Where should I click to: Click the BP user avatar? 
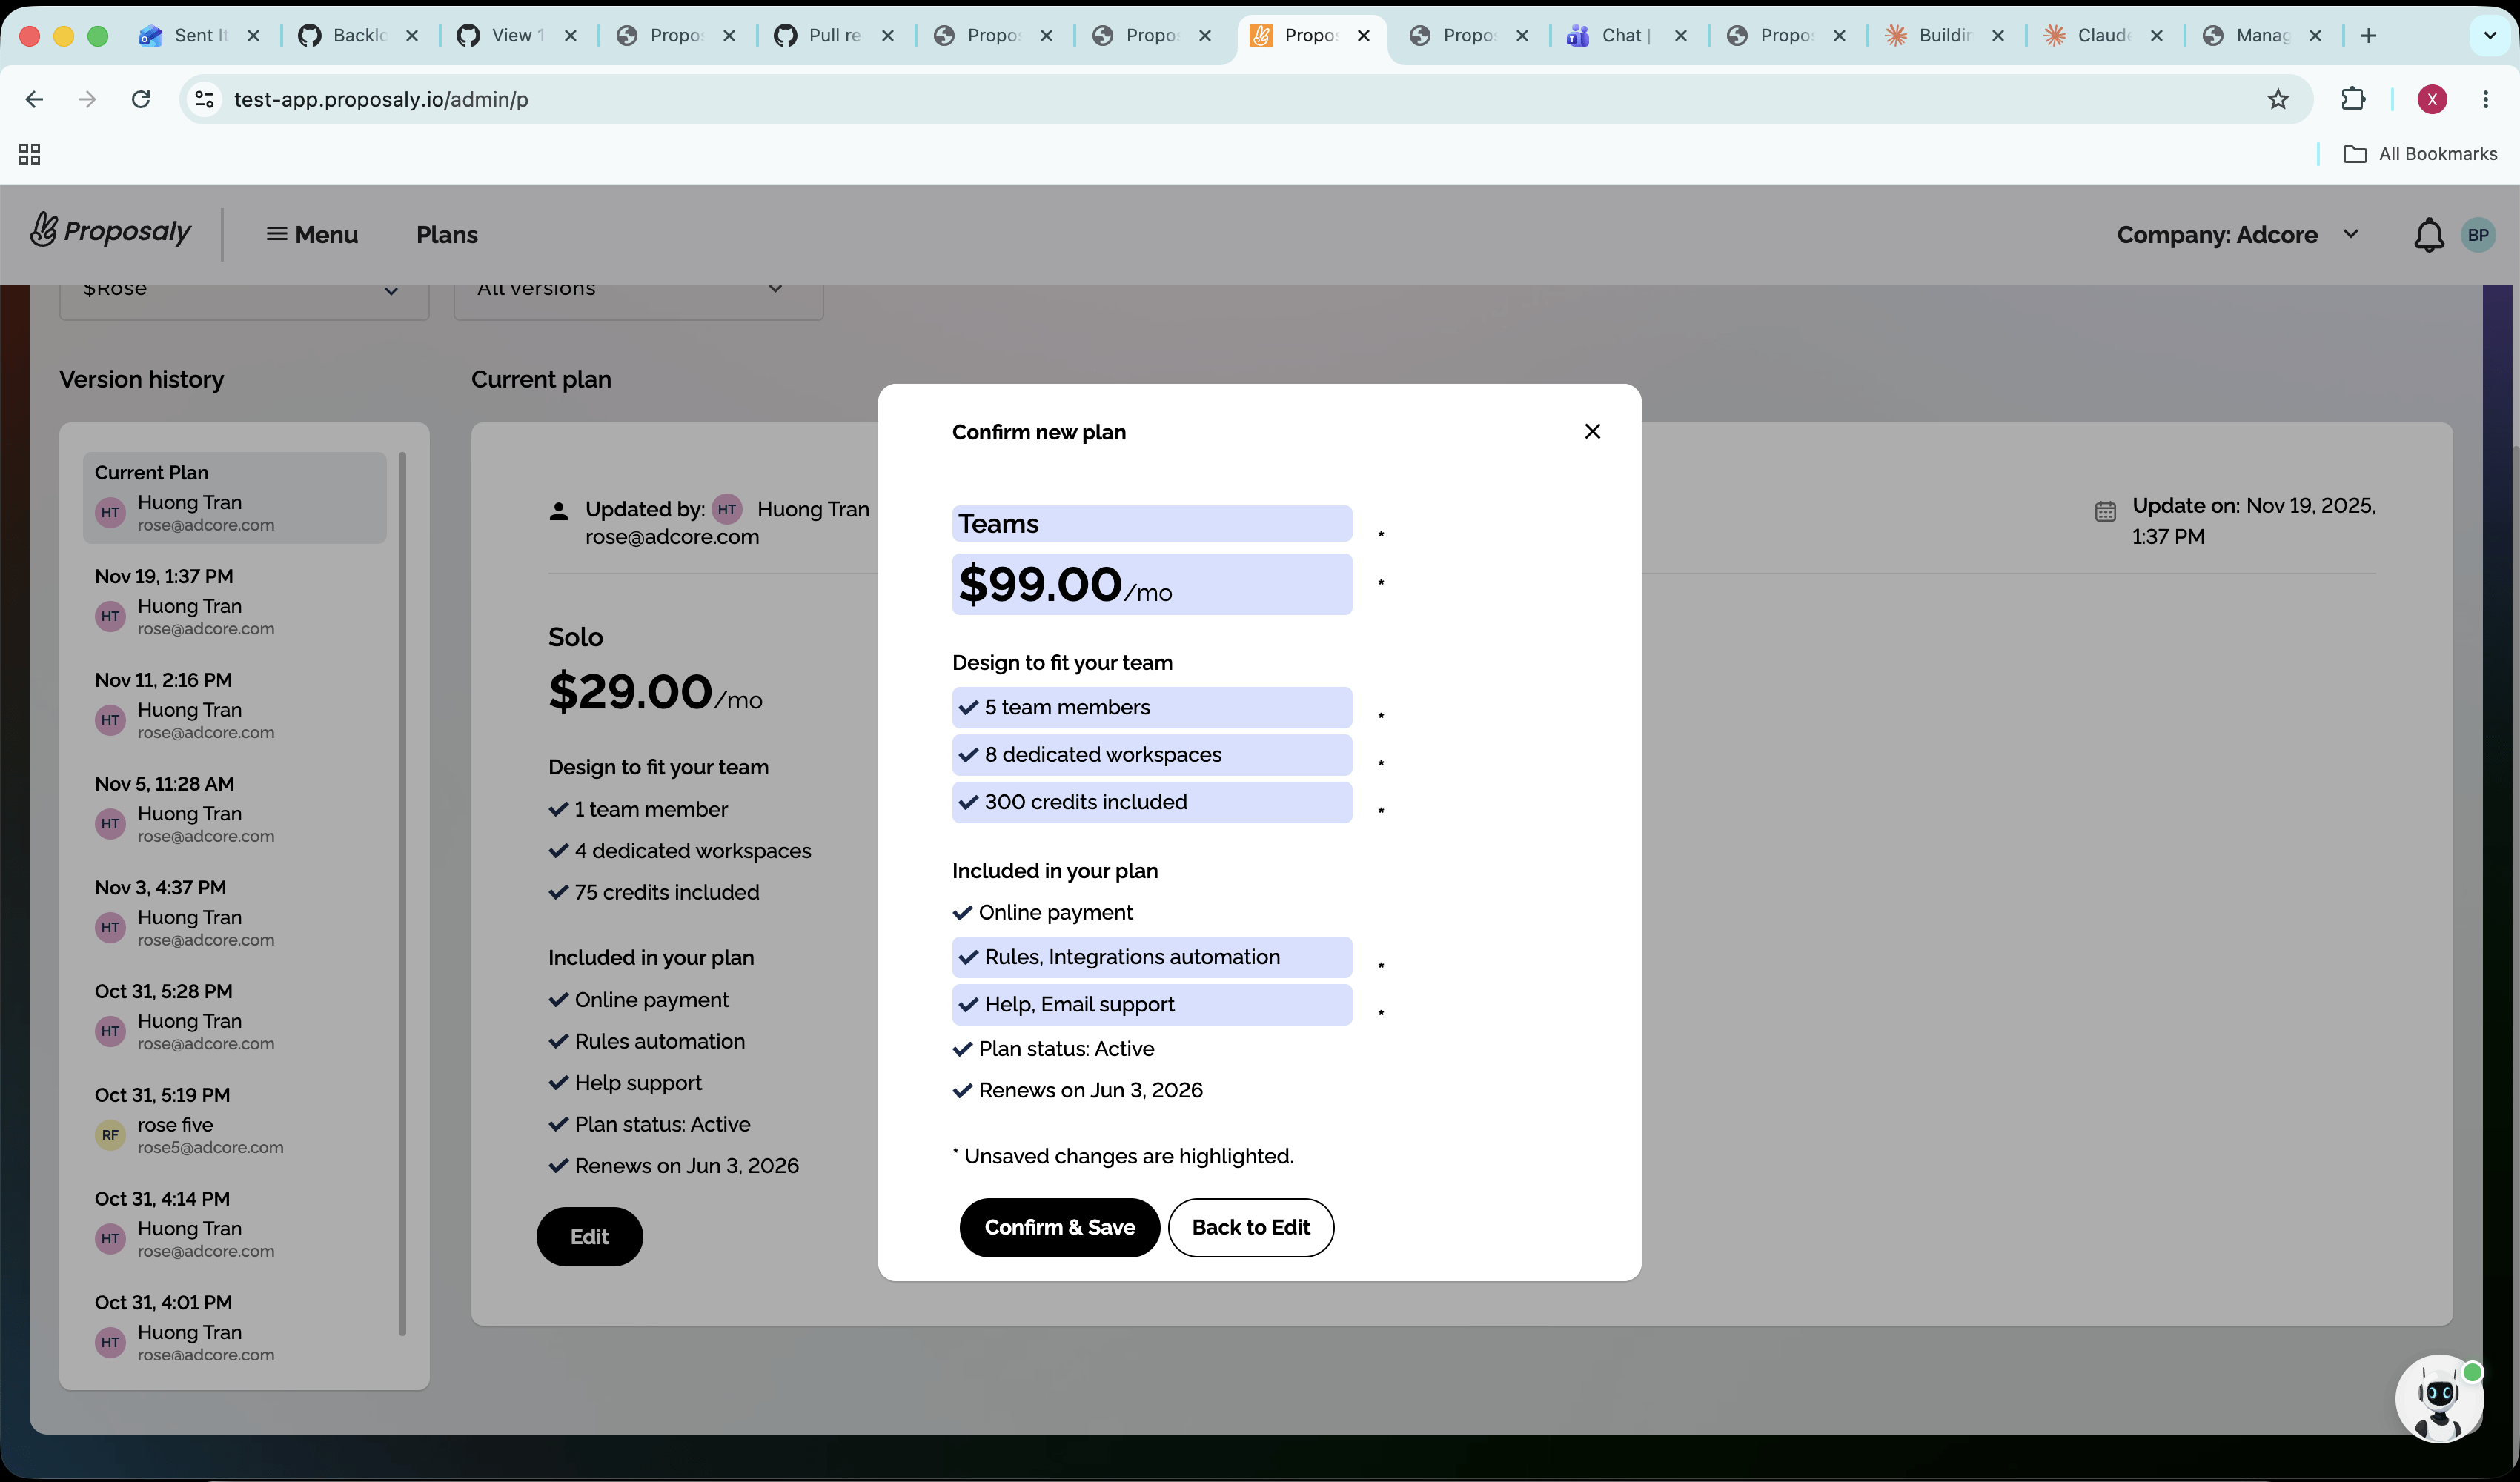point(2477,235)
